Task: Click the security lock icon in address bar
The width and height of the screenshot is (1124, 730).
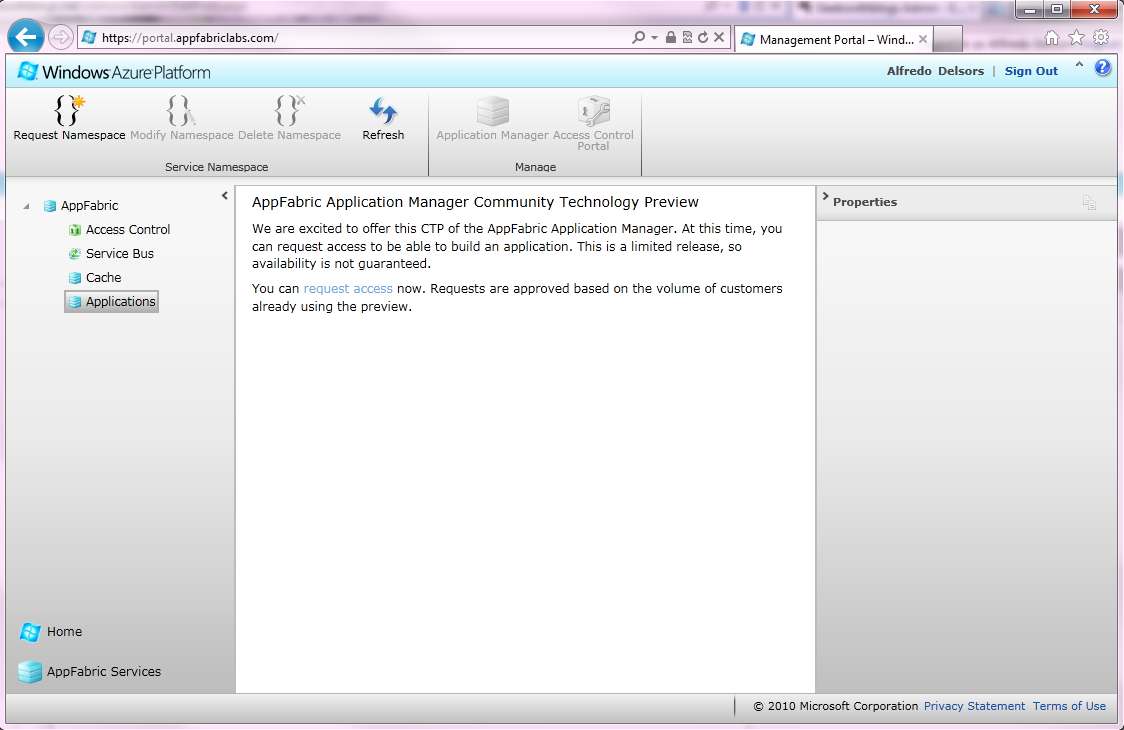Action: 670,37
